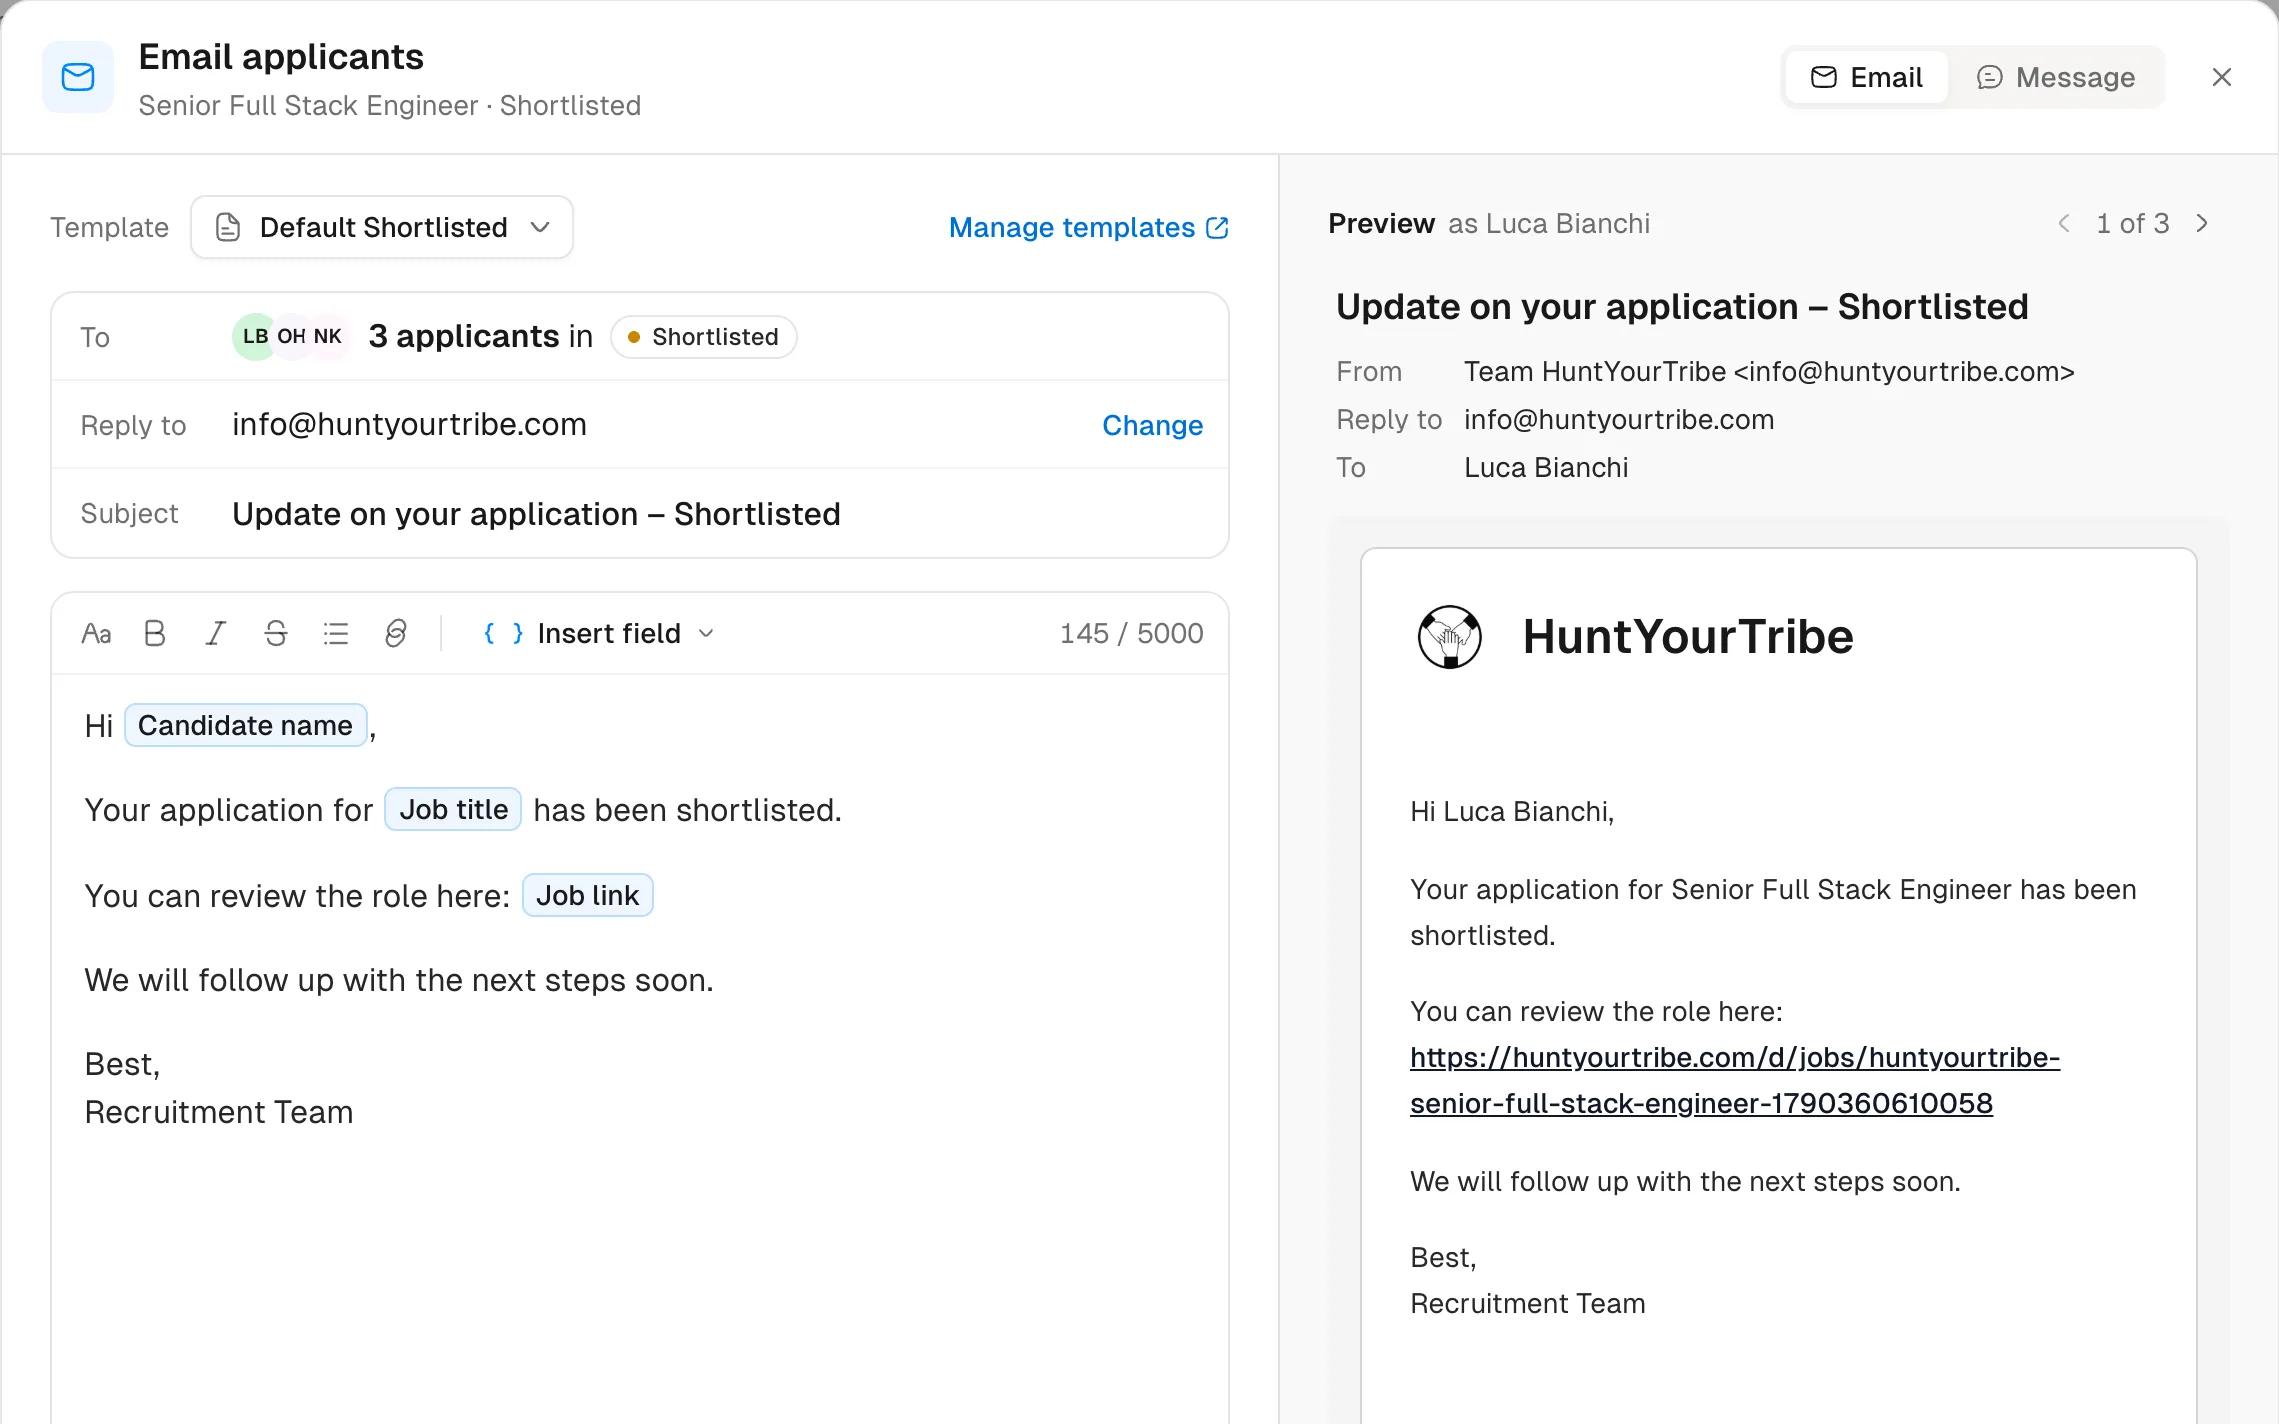Select the Job link field chip
2279x1424 pixels.
(588, 896)
